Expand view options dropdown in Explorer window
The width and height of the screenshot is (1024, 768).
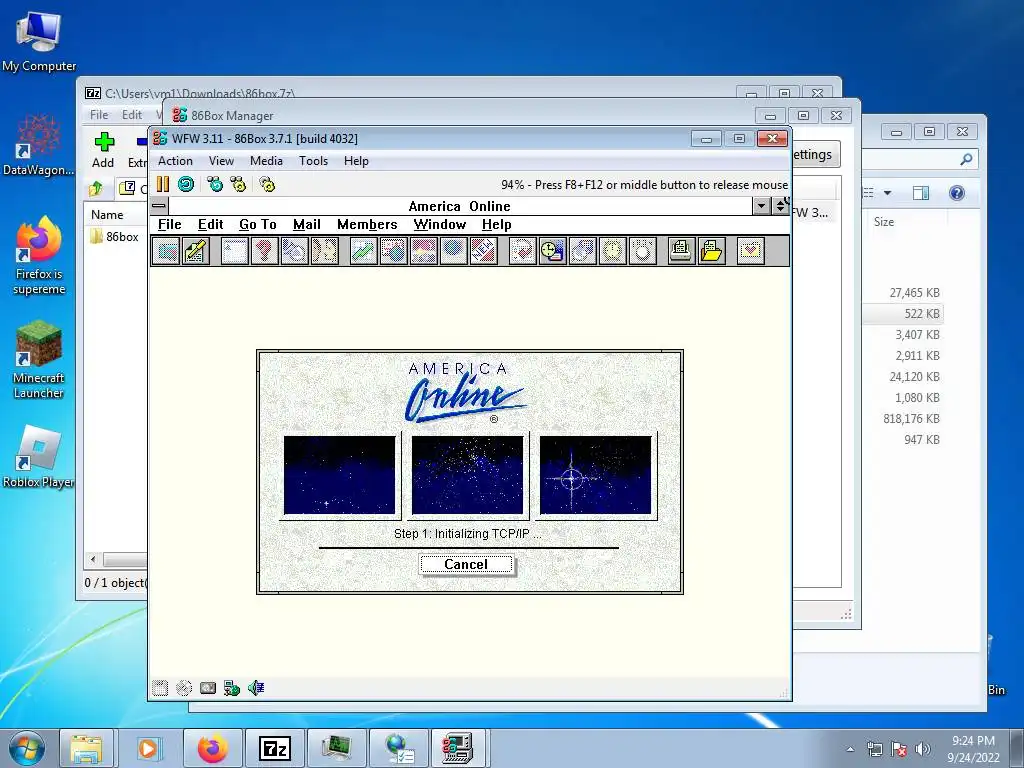coord(887,193)
